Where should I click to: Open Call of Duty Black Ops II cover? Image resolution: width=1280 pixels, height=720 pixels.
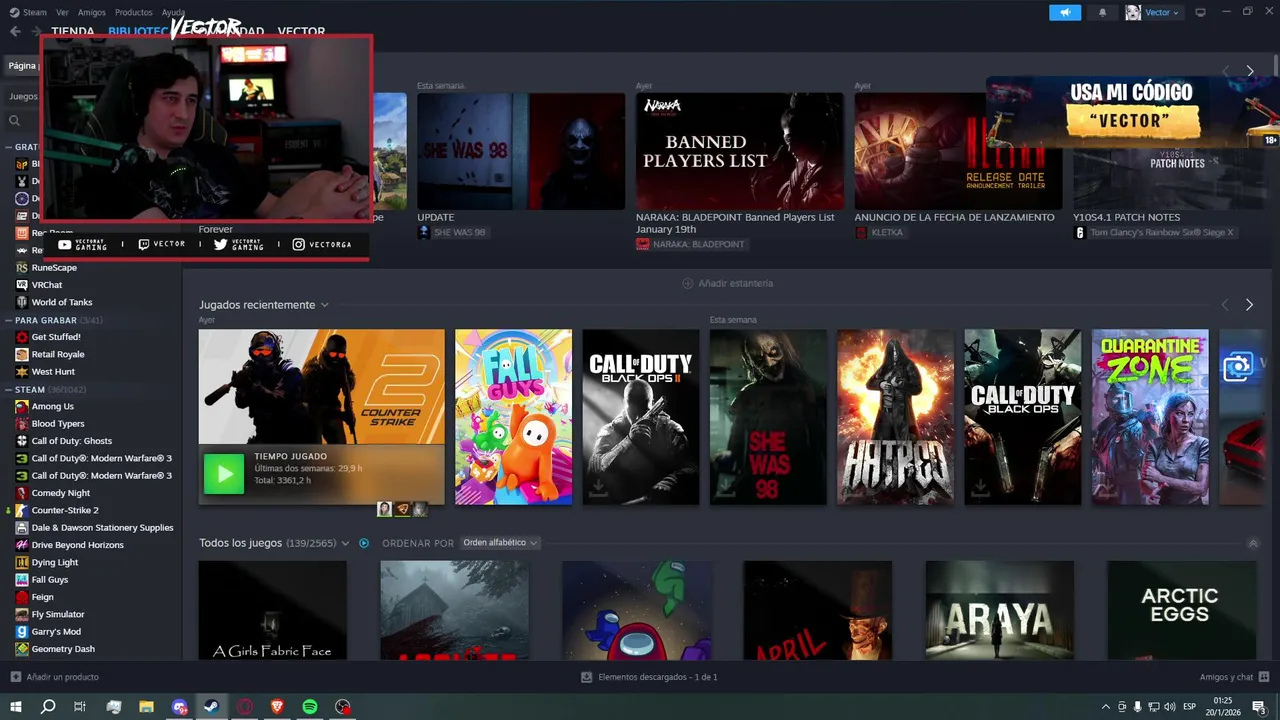pyautogui.click(x=641, y=417)
